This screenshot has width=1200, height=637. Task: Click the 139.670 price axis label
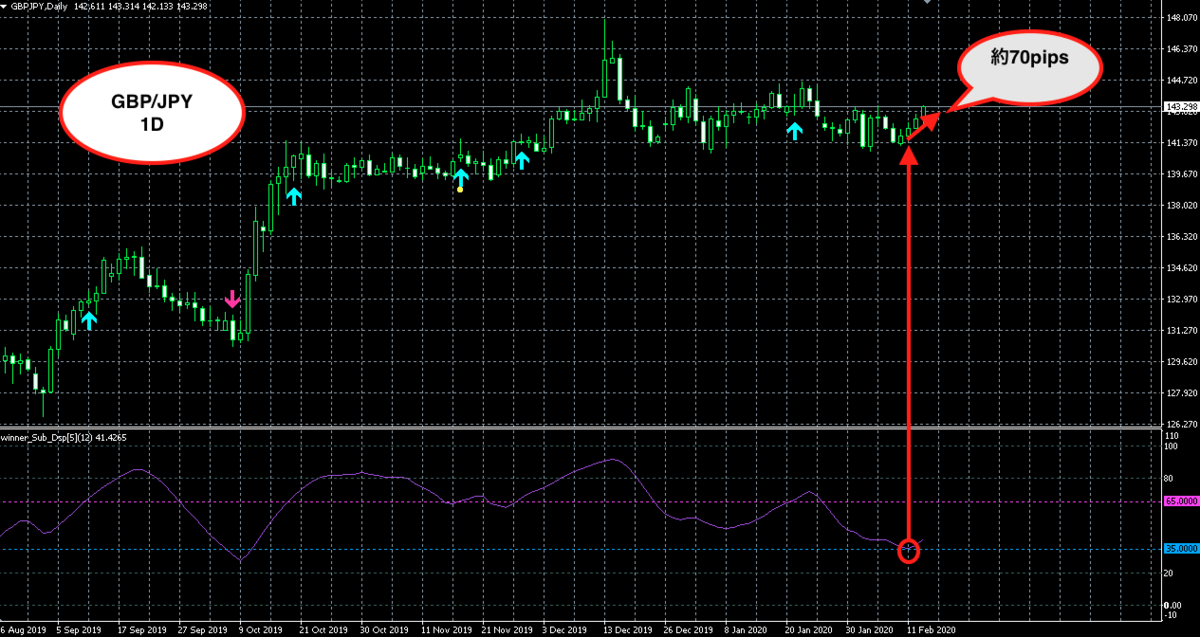click(1181, 174)
